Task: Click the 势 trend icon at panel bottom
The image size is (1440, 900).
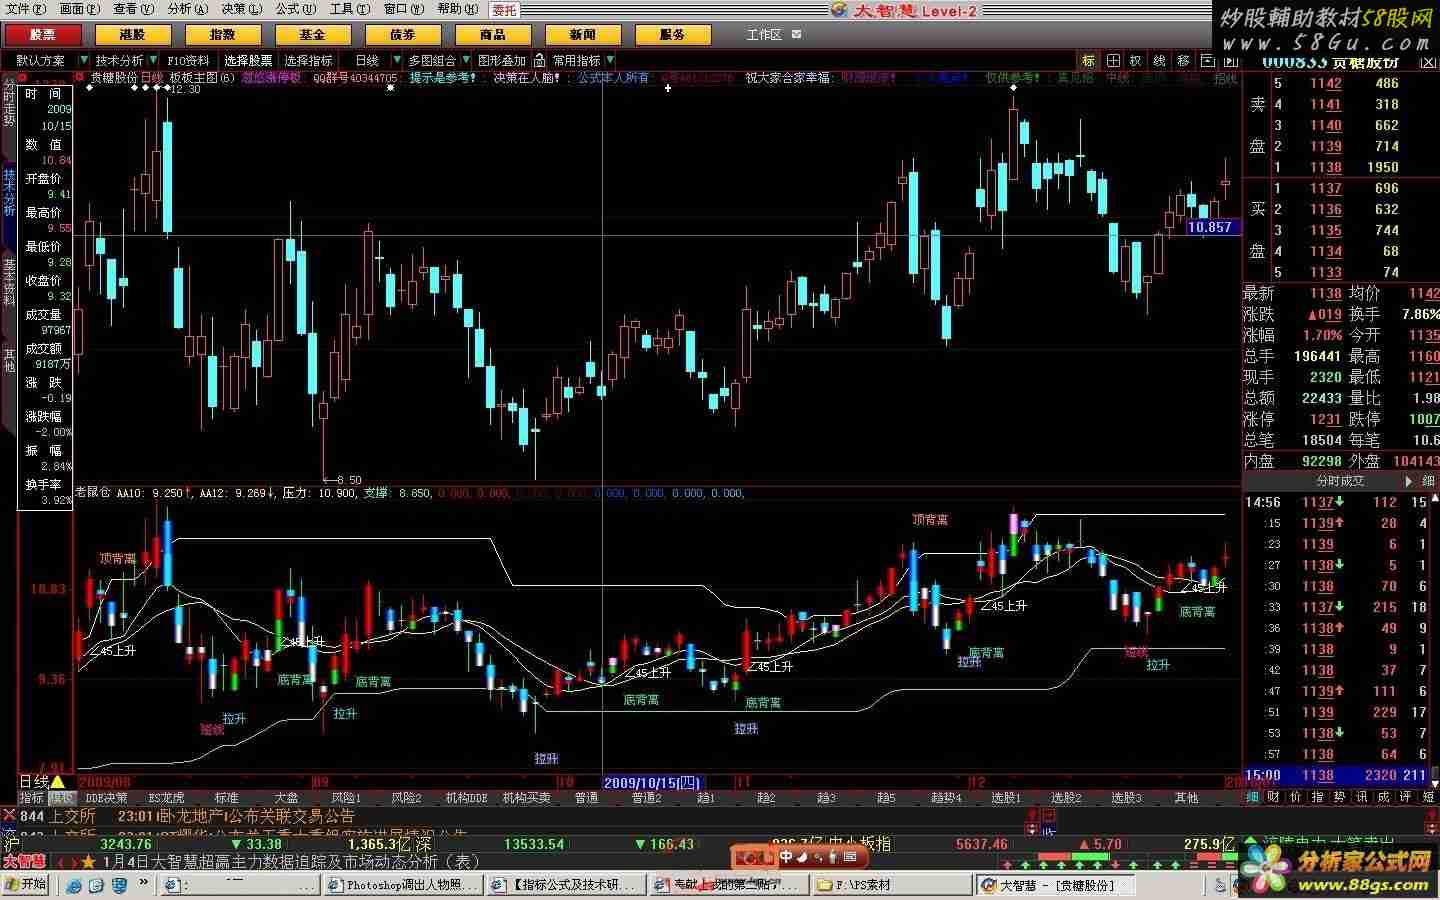Action: [1339, 797]
